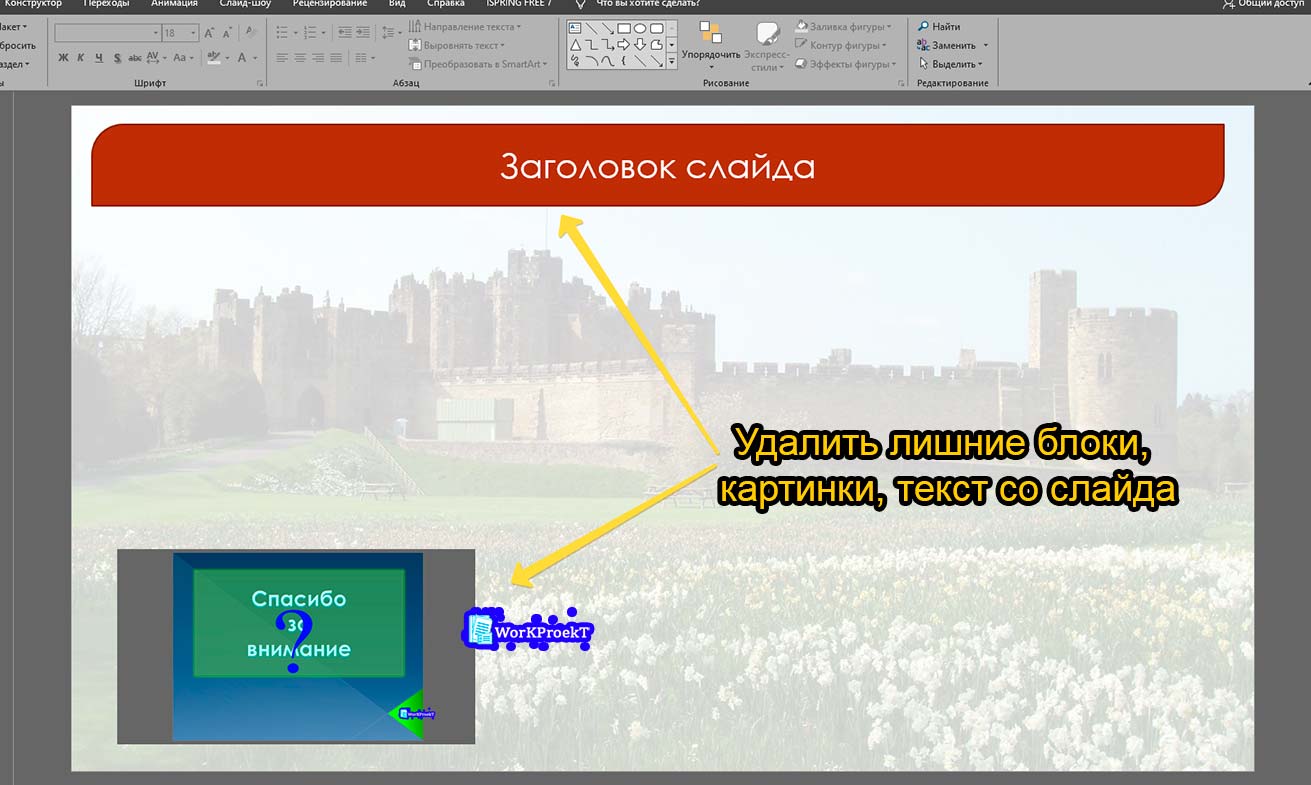Select the text box shape in gallery
Viewport: 1311px width, 785px height.
click(x=575, y=28)
